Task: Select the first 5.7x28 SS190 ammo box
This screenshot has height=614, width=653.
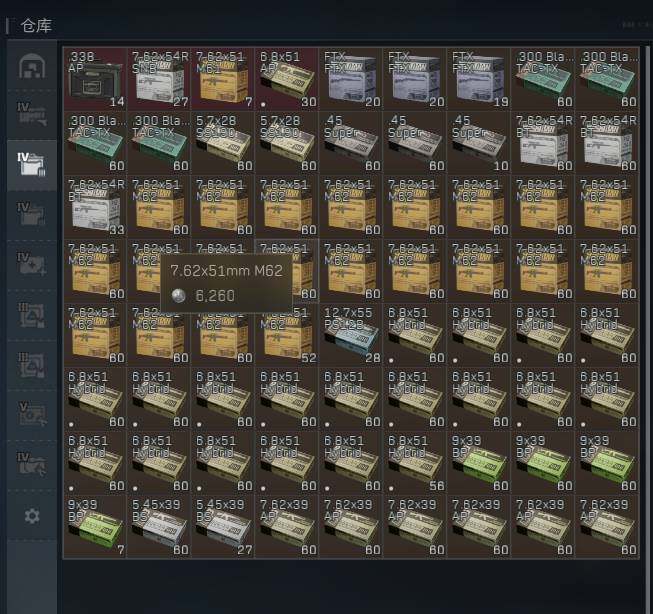Action: pos(224,143)
